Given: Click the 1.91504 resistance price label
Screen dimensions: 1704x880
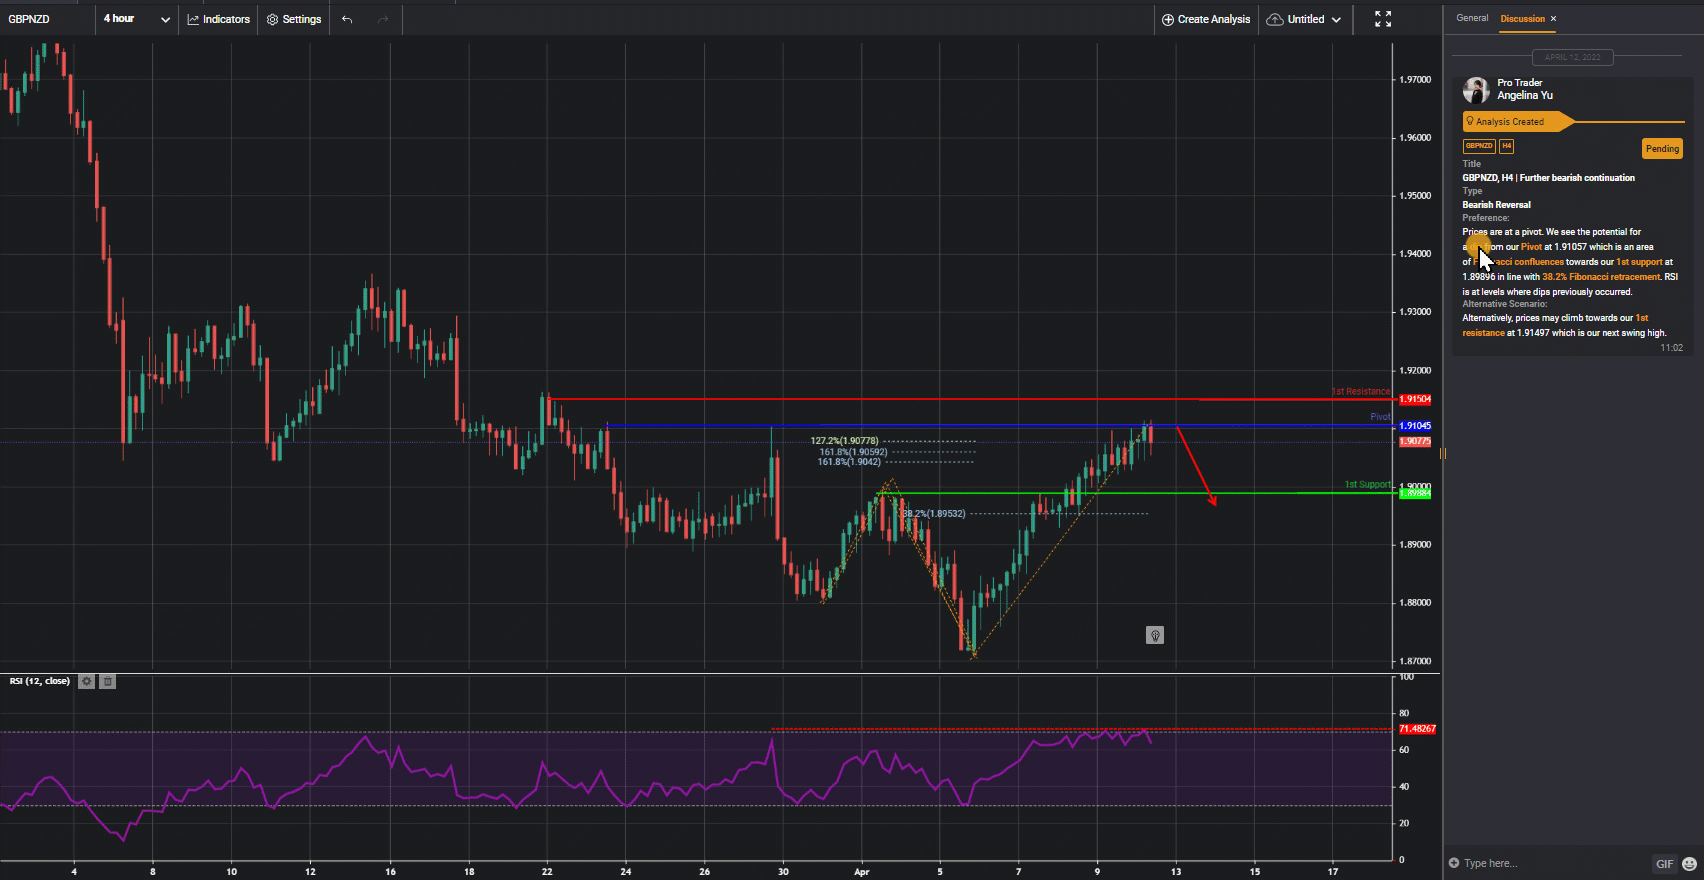Looking at the screenshot, I should tap(1415, 399).
